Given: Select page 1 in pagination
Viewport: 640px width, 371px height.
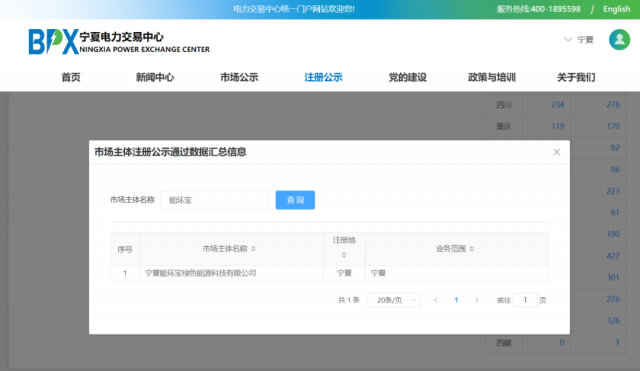Looking at the screenshot, I should click(x=456, y=300).
